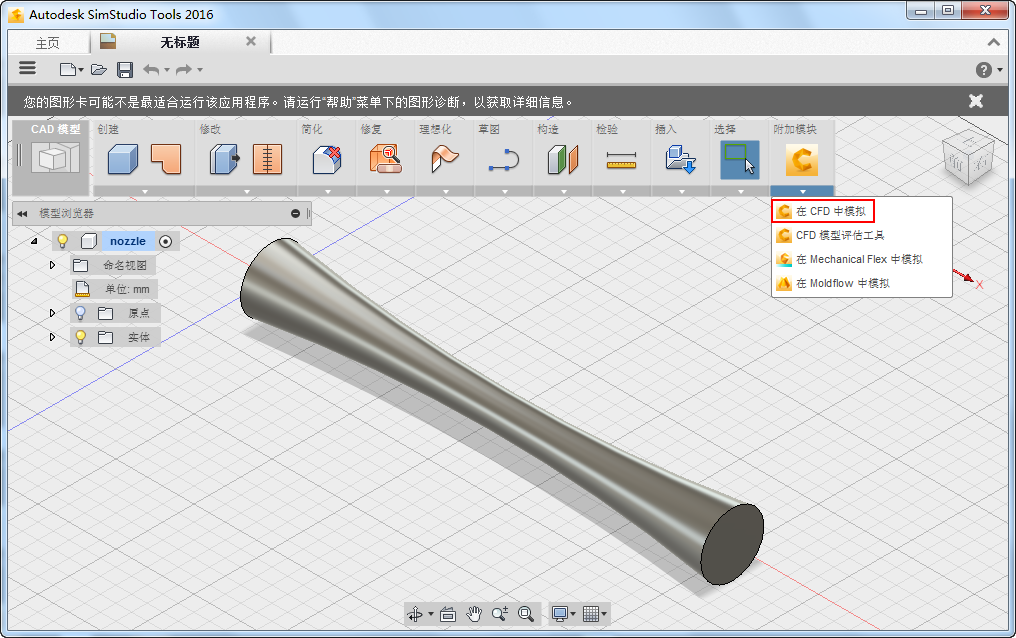Open an existing file
The width and height of the screenshot is (1016, 638).
point(98,69)
